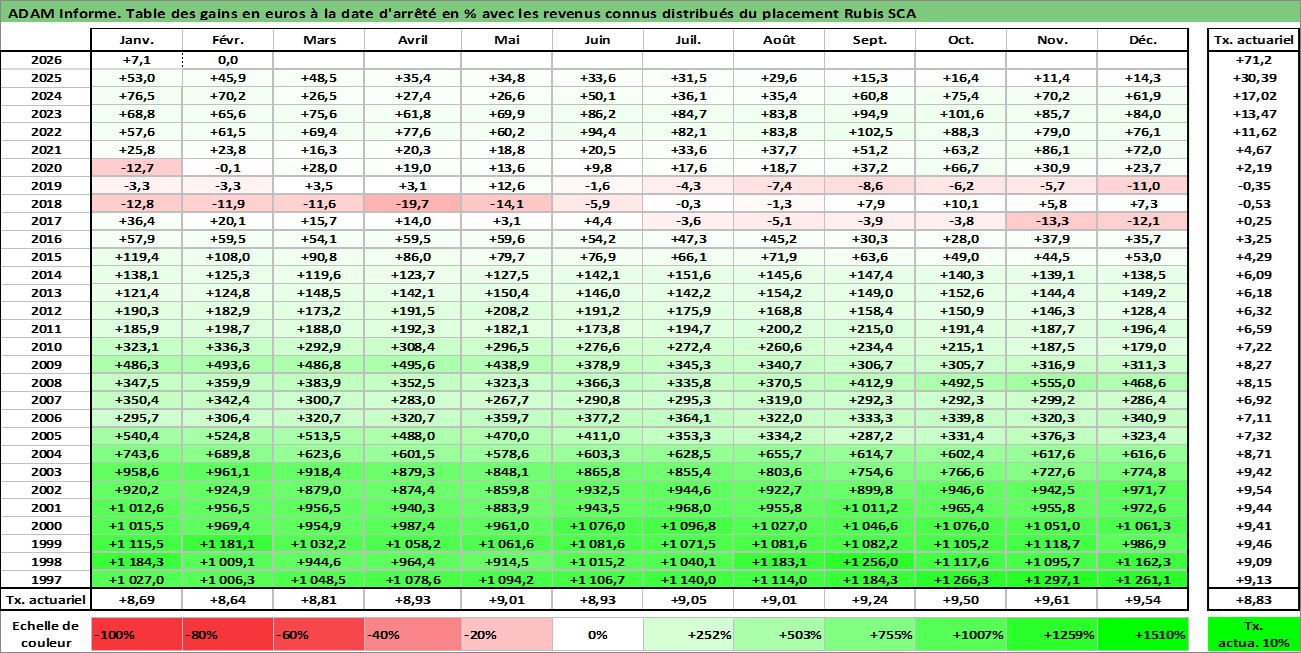
Task: Click the +71,2 actuarial rate for 2026
Action: [1253, 60]
